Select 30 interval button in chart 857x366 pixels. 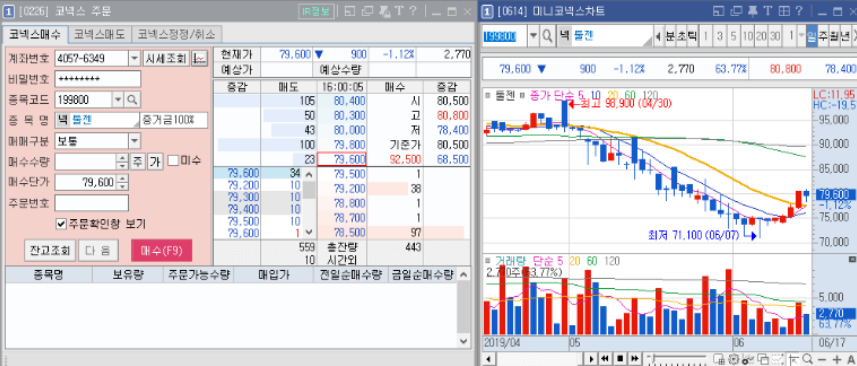click(774, 37)
